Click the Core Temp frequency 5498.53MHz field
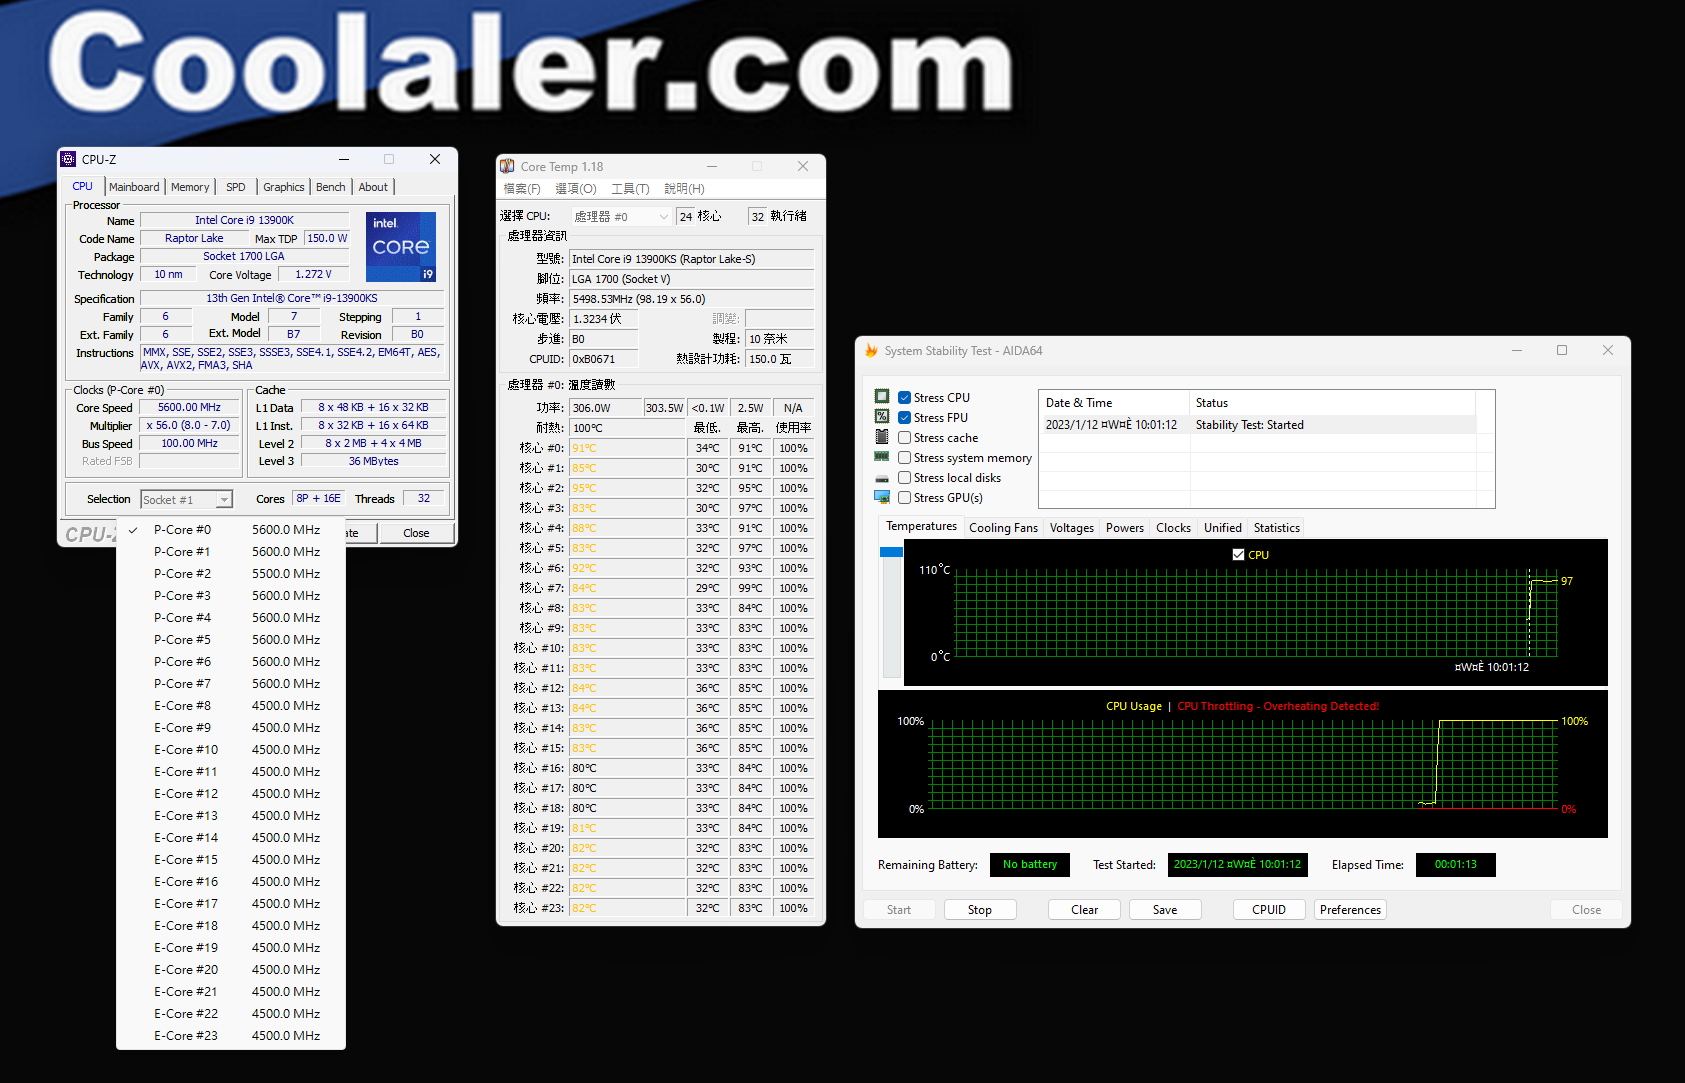The width and height of the screenshot is (1685, 1083). (x=691, y=299)
